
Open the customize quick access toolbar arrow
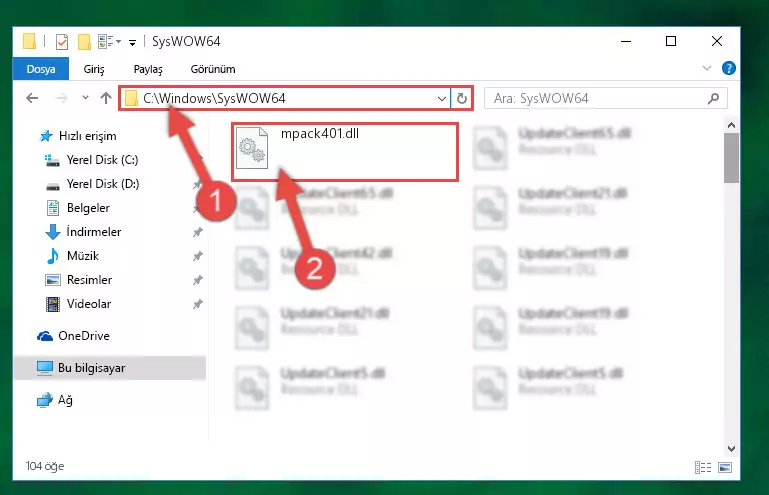(132, 43)
